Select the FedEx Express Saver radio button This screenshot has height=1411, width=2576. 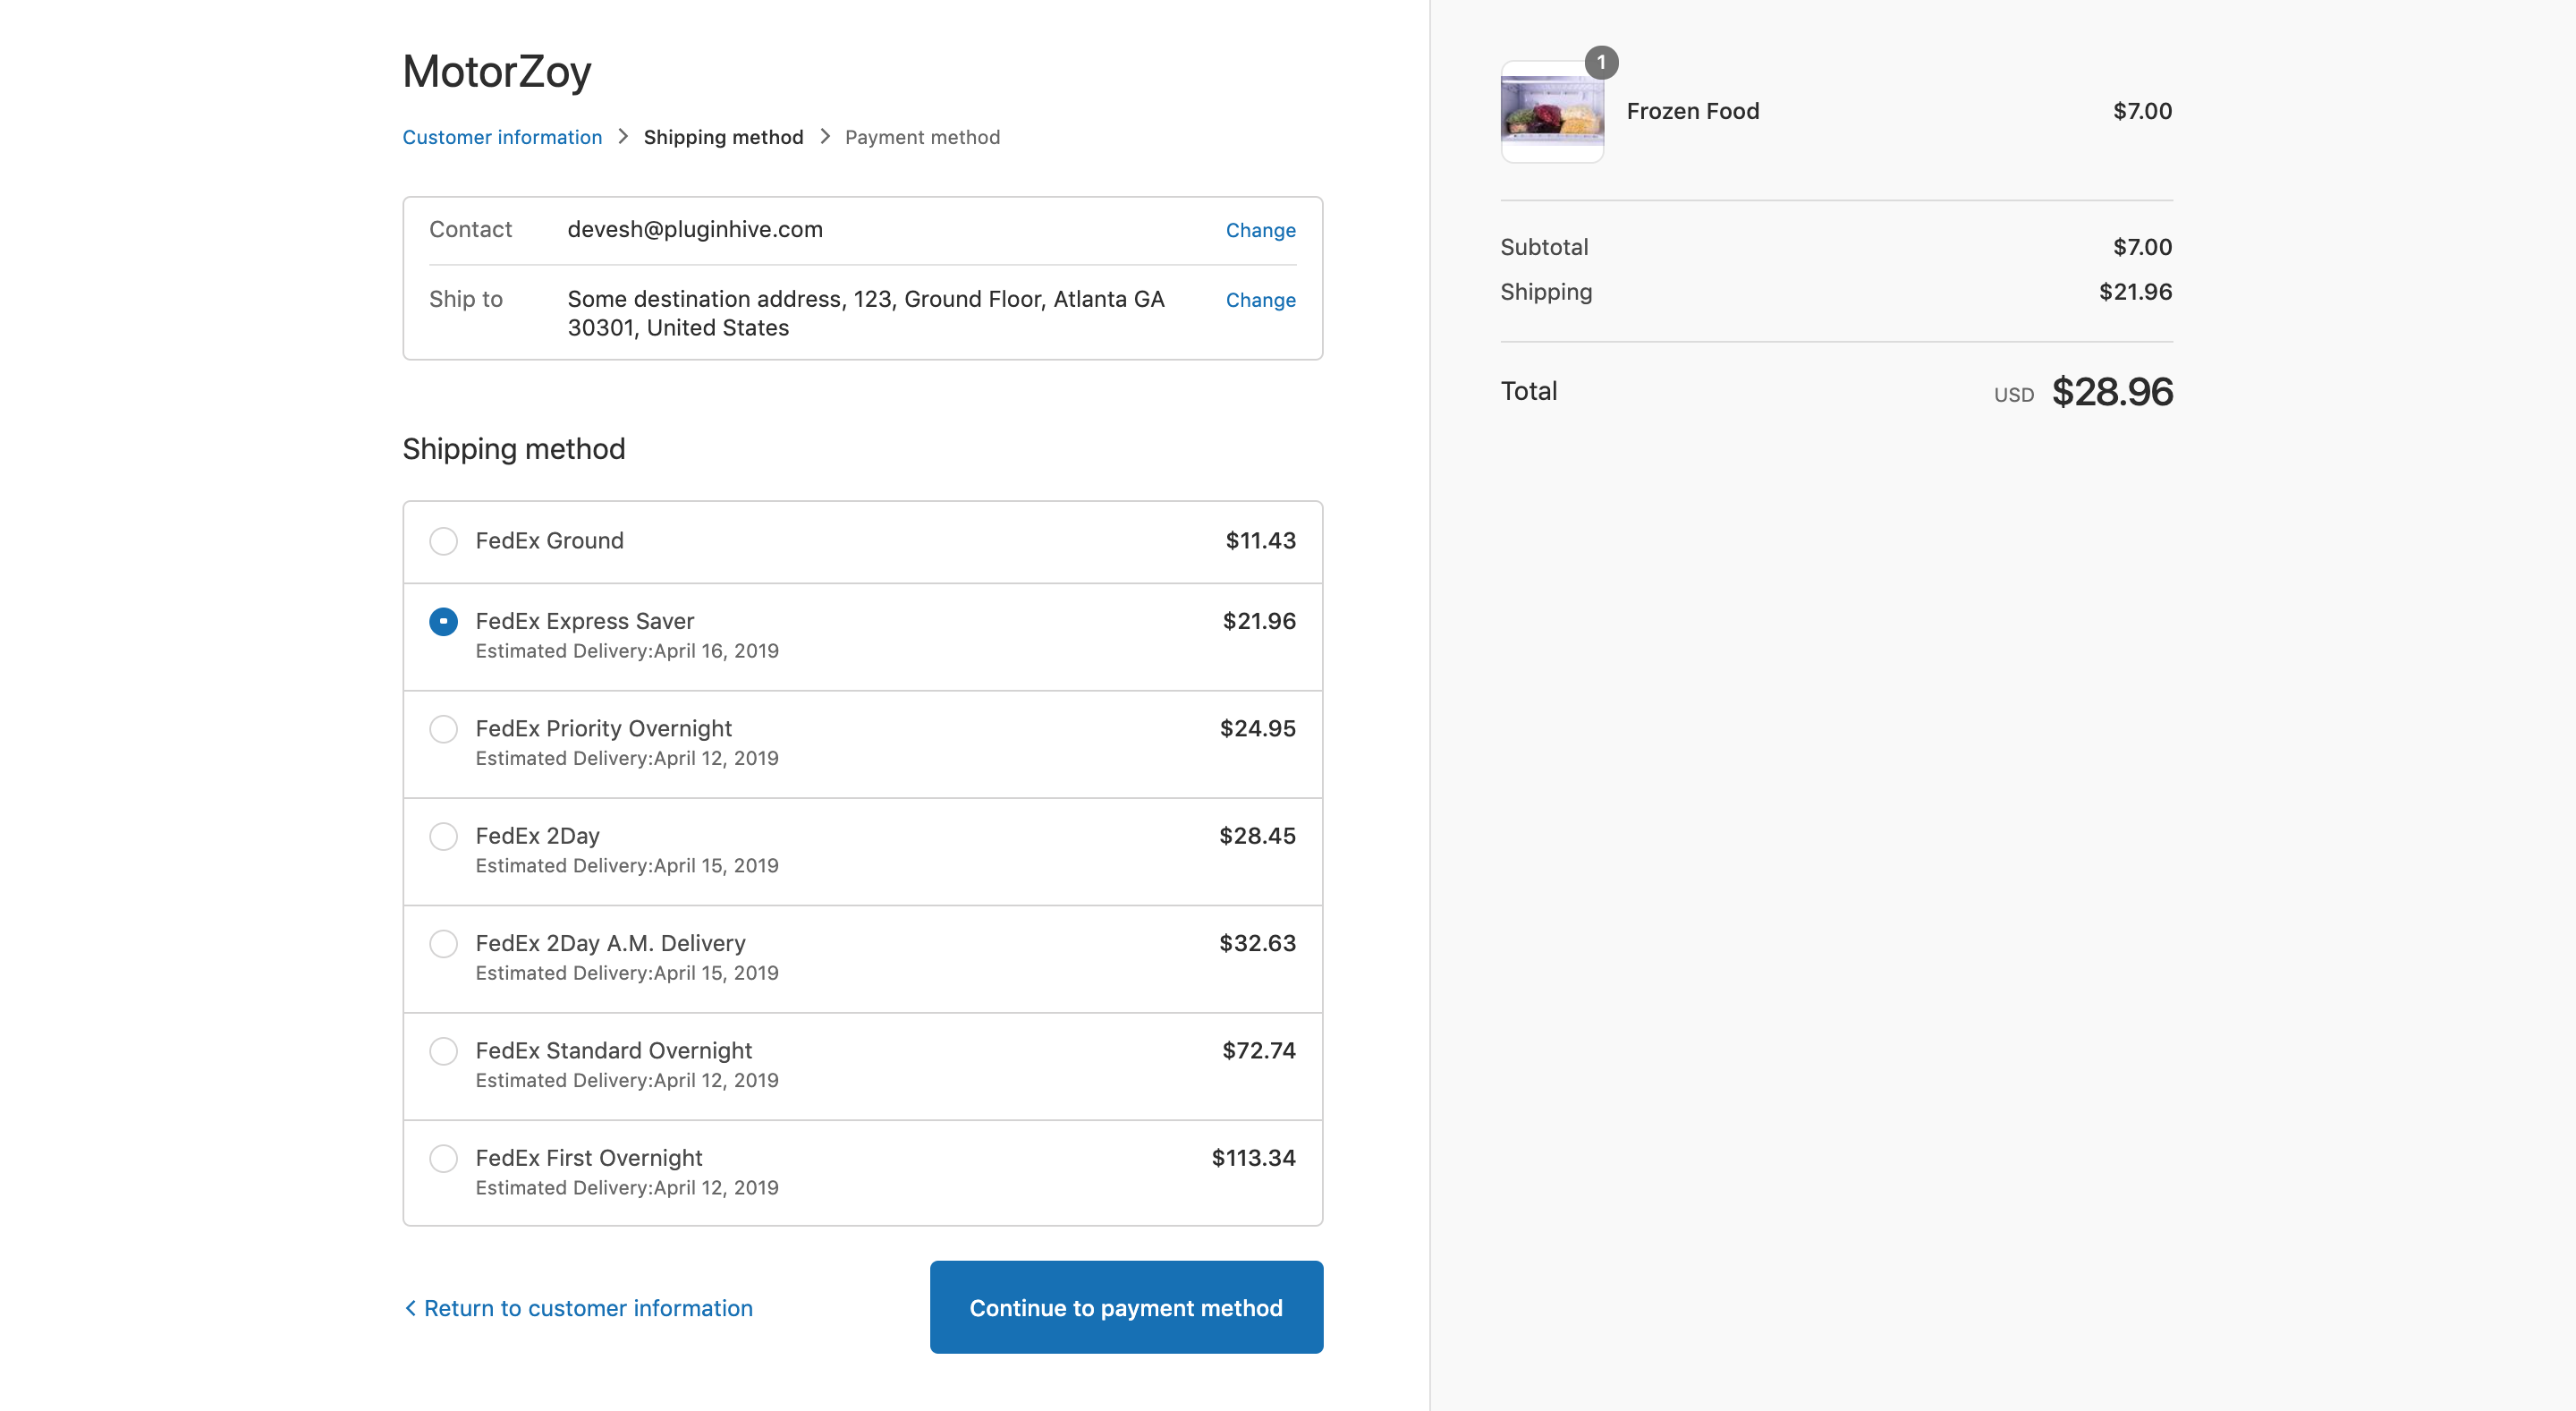coord(443,622)
